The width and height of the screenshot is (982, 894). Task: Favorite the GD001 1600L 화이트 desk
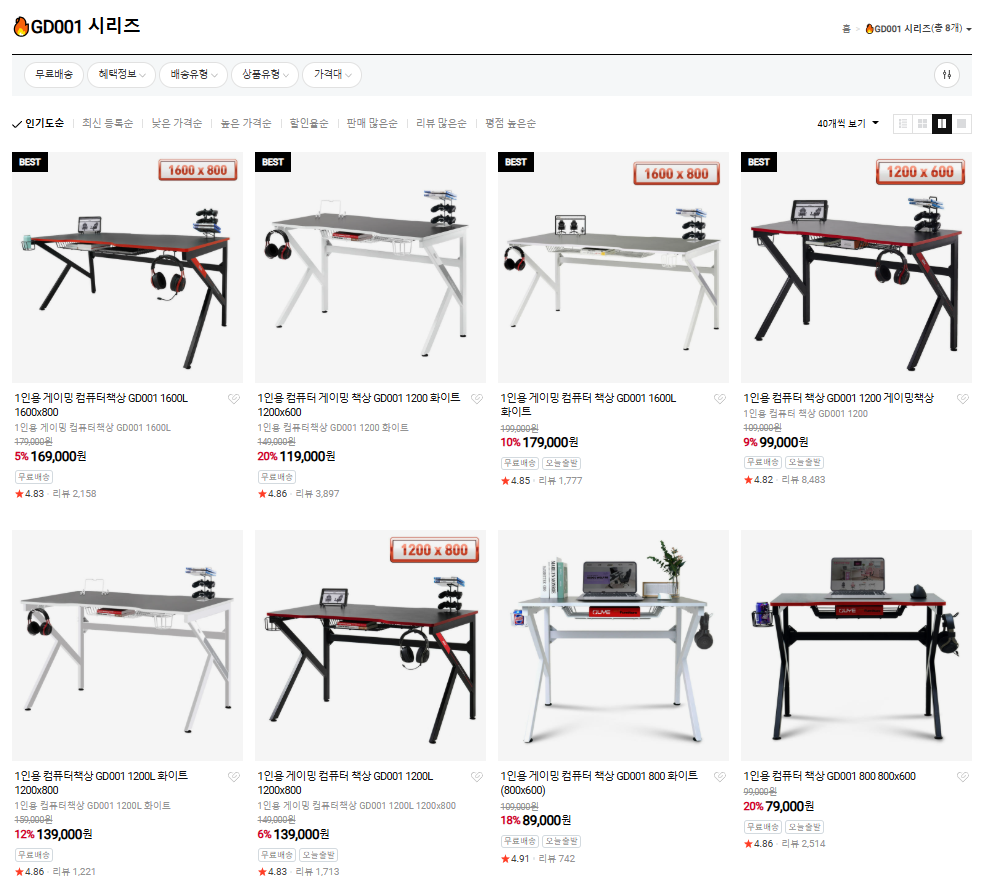pos(720,398)
